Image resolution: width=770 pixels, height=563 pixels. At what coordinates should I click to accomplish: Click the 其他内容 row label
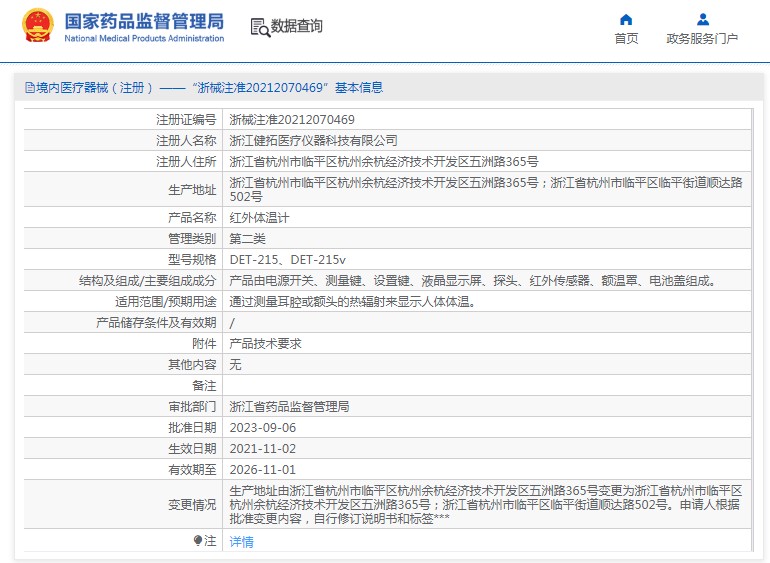click(192, 365)
